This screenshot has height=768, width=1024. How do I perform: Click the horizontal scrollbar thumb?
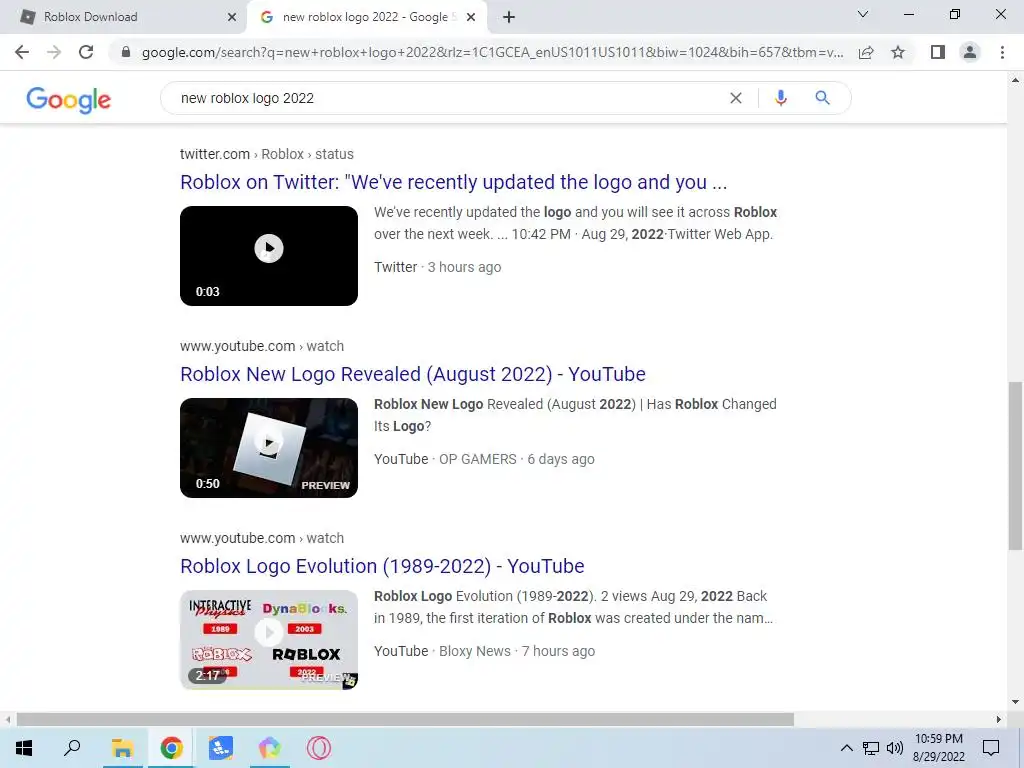pyautogui.click(x=405, y=720)
